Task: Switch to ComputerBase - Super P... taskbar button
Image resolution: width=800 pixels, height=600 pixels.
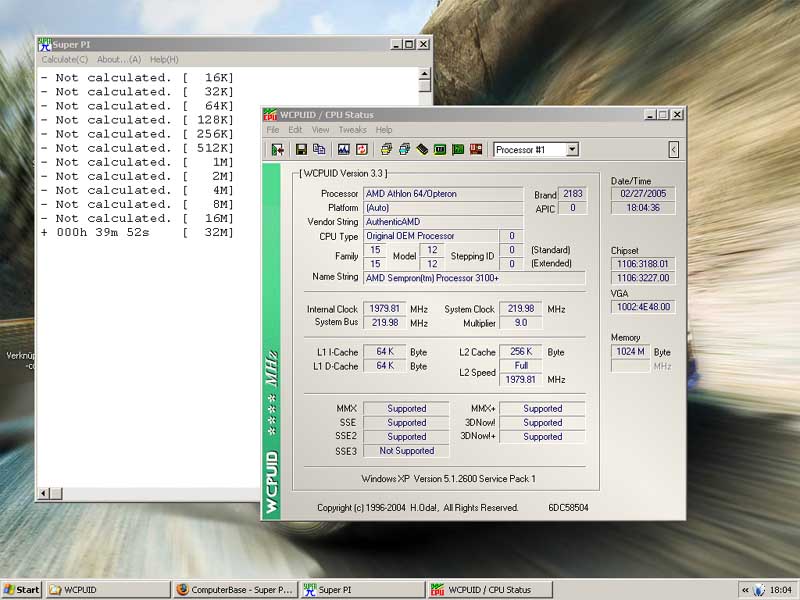Action: [x=235, y=590]
